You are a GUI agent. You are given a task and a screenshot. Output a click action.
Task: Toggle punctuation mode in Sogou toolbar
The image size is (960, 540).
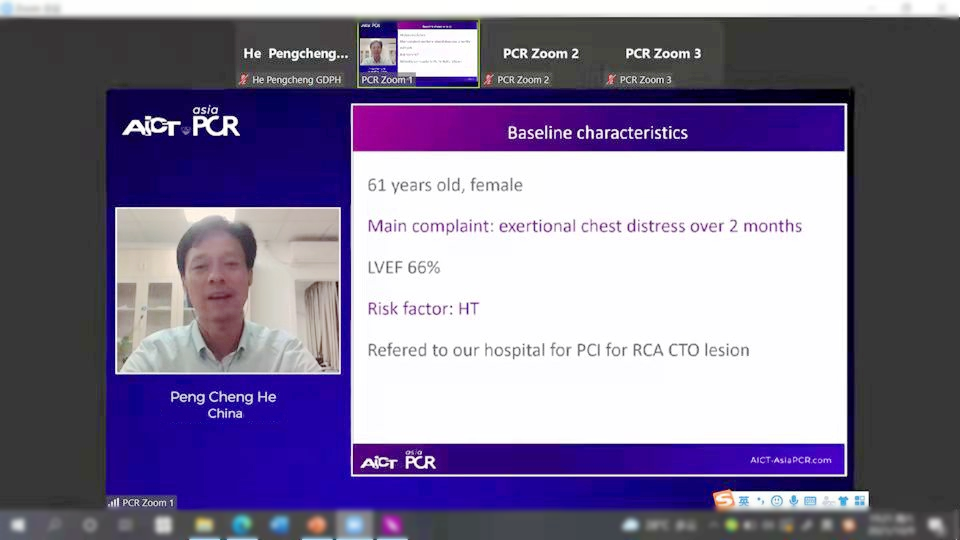coord(760,500)
